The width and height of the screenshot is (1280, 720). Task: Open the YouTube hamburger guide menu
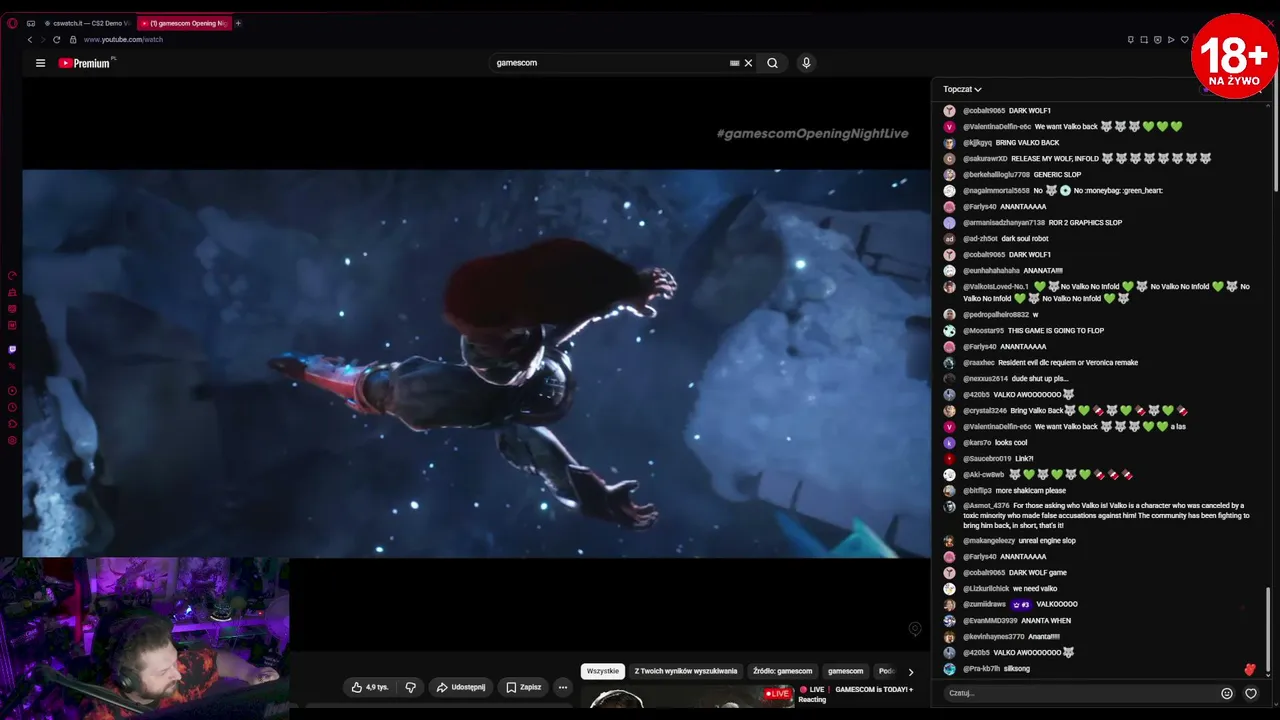tap(40, 63)
